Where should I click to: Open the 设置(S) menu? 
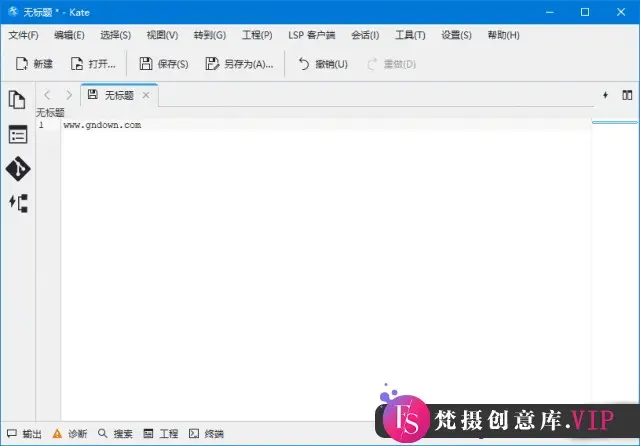coord(456,35)
